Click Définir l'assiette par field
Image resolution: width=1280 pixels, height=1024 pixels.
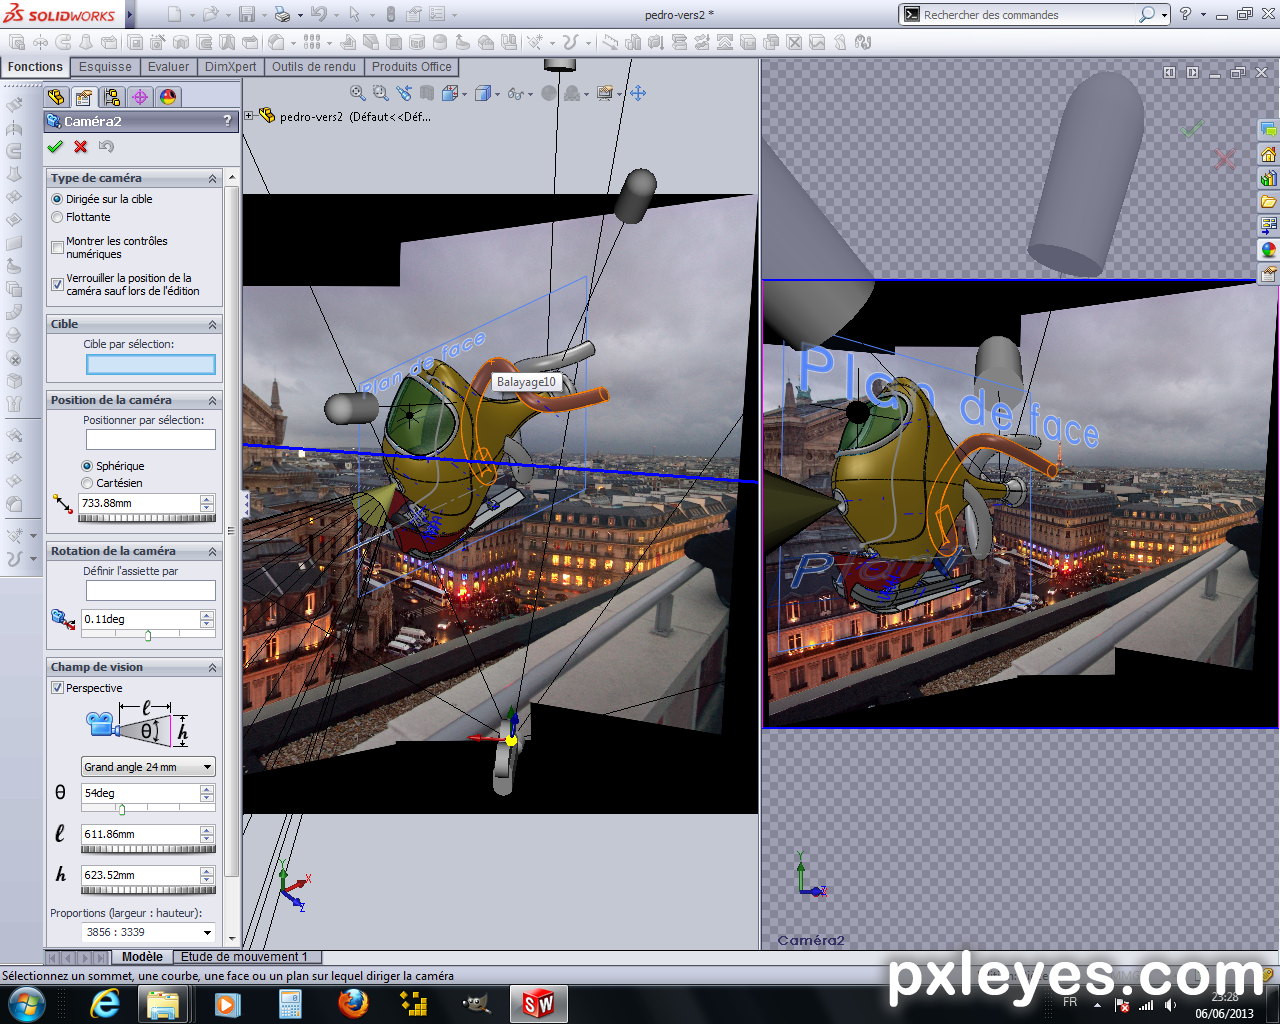(150, 590)
